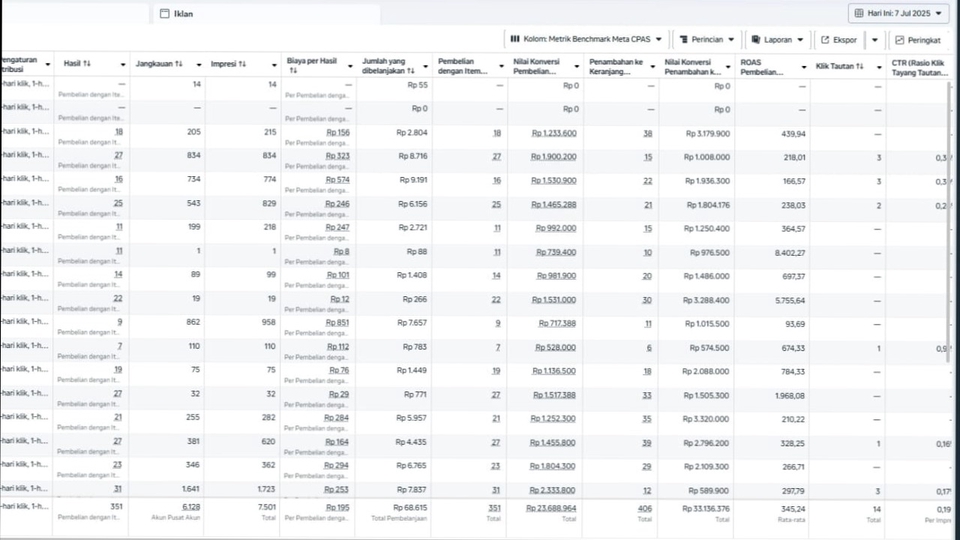Click the total purchases value 351 link
Viewport: 960px width, 540px height.
tap(494, 508)
